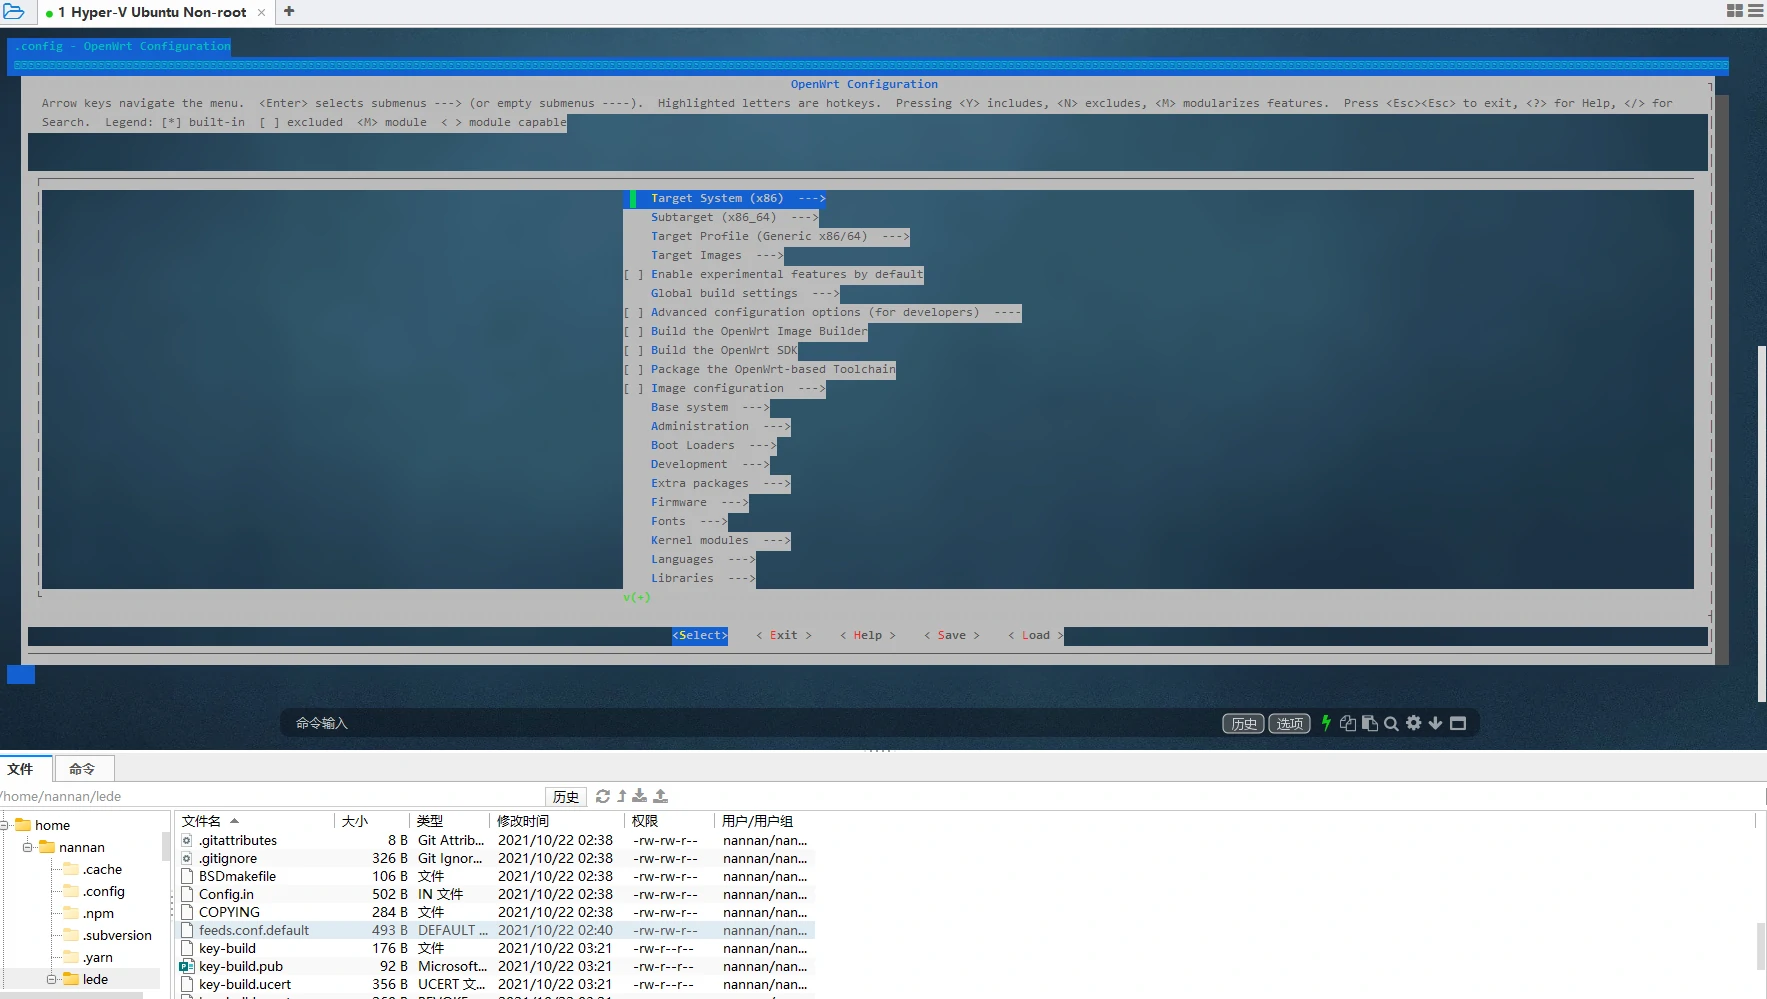1767x999 pixels.
Task: Collapse the nannan tree node
Action: (x=28, y=847)
